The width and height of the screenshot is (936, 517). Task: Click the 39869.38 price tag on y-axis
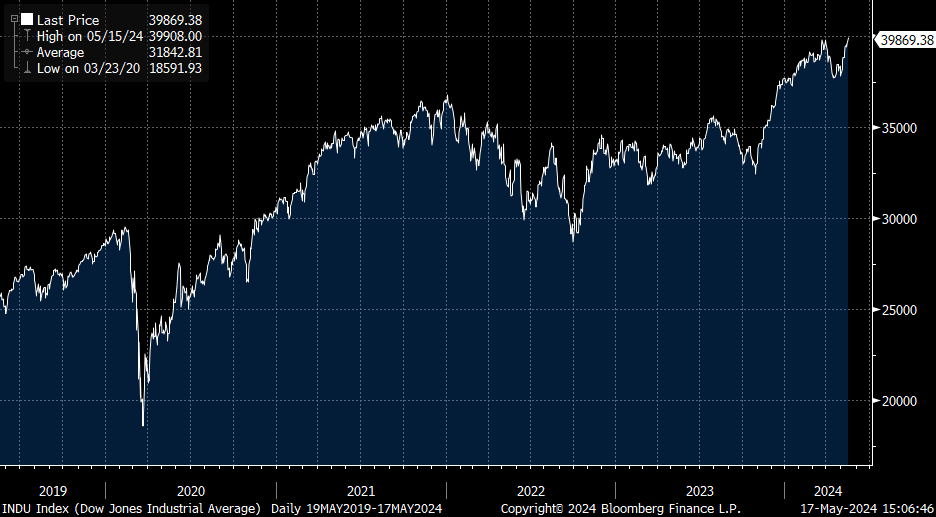(905, 40)
